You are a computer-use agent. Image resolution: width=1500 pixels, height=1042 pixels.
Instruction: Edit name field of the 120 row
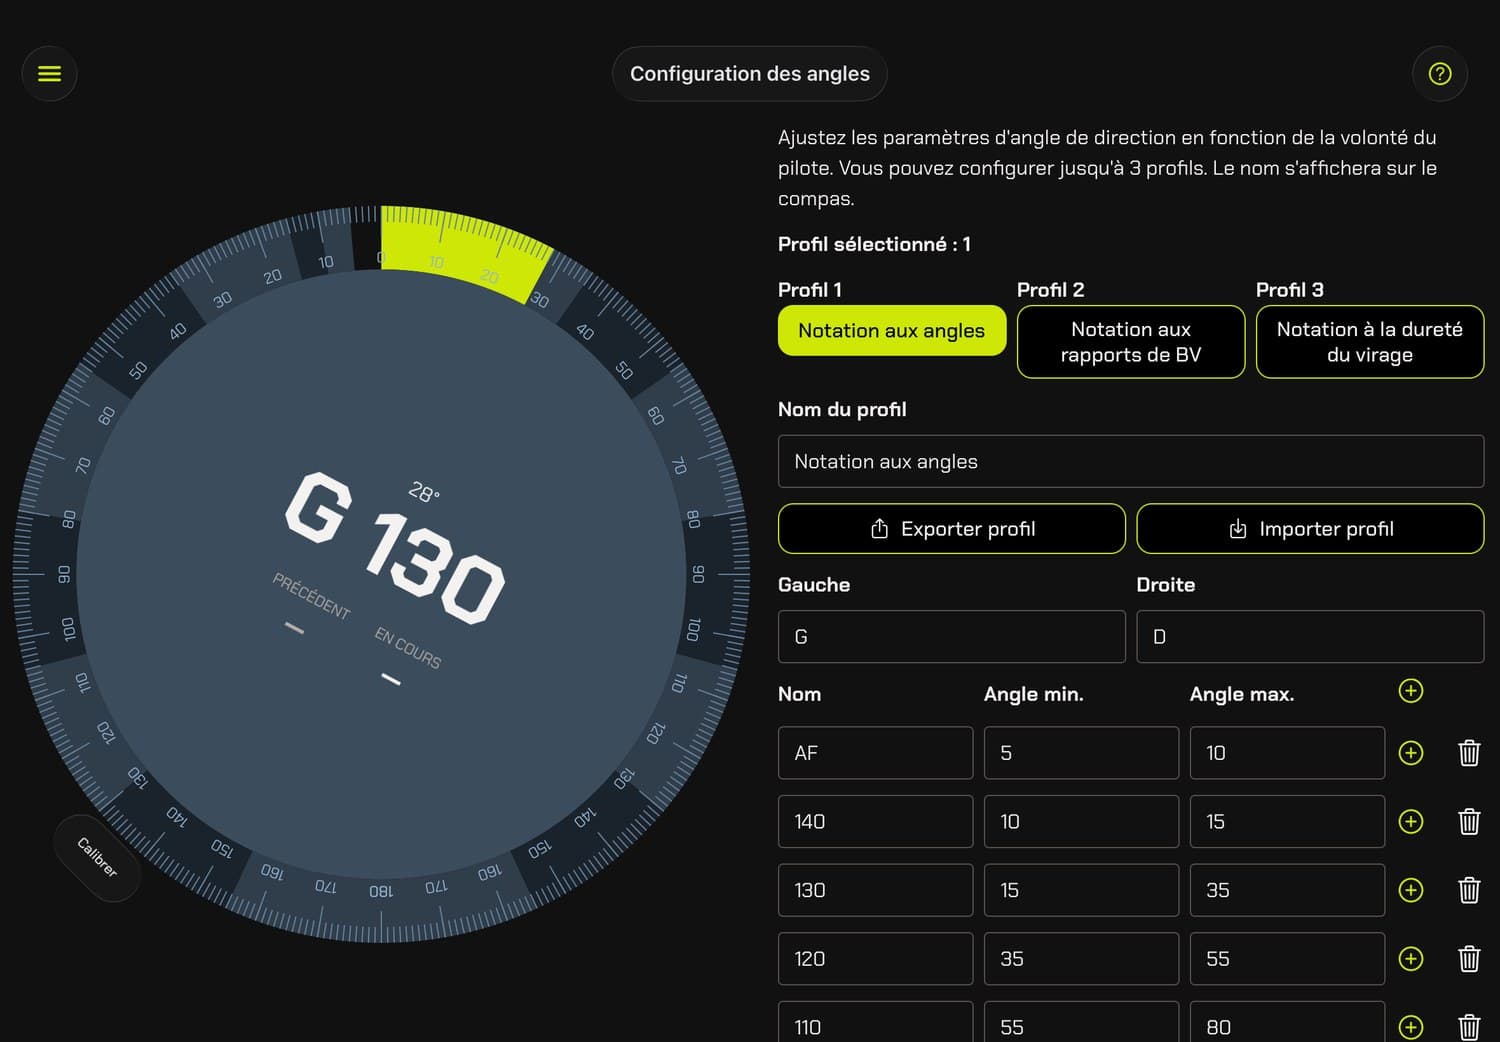(x=875, y=959)
